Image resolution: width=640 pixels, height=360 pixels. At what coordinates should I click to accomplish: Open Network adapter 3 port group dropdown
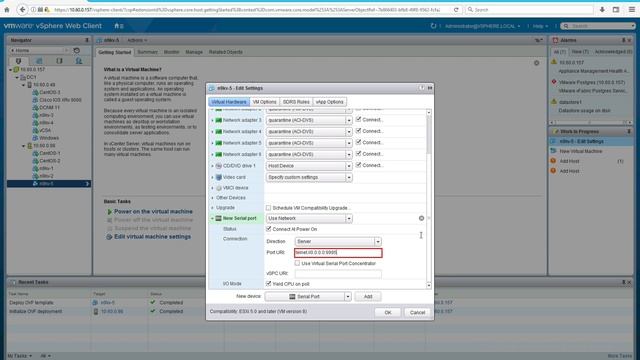(309, 120)
